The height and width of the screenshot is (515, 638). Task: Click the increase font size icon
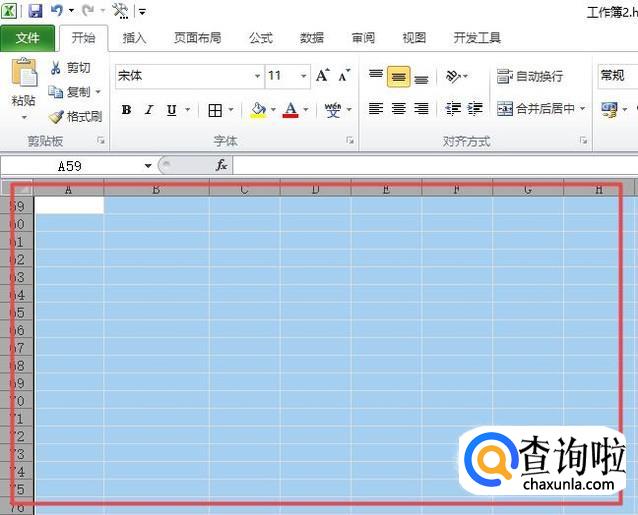tap(322, 76)
